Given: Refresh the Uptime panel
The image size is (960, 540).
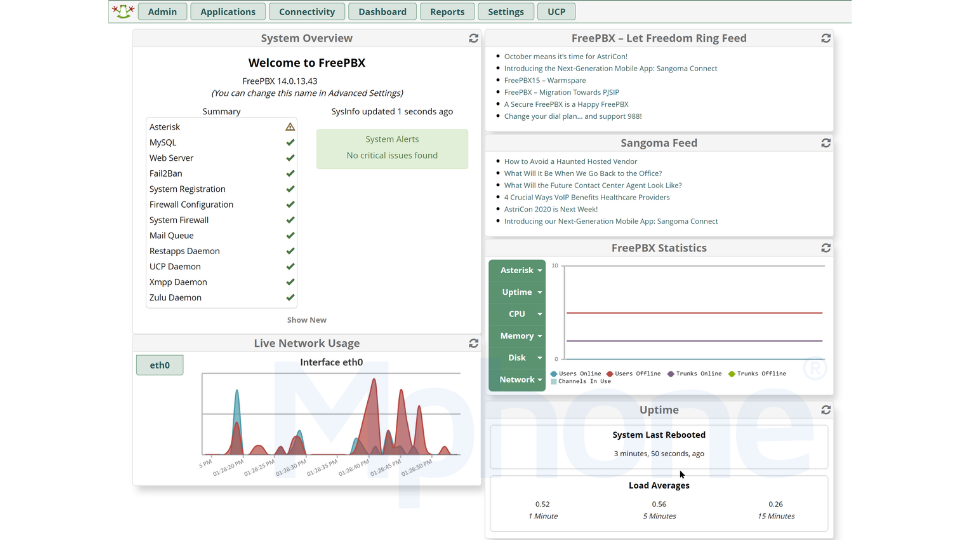Looking at the screenshot, I should click(x=825, y=410).
